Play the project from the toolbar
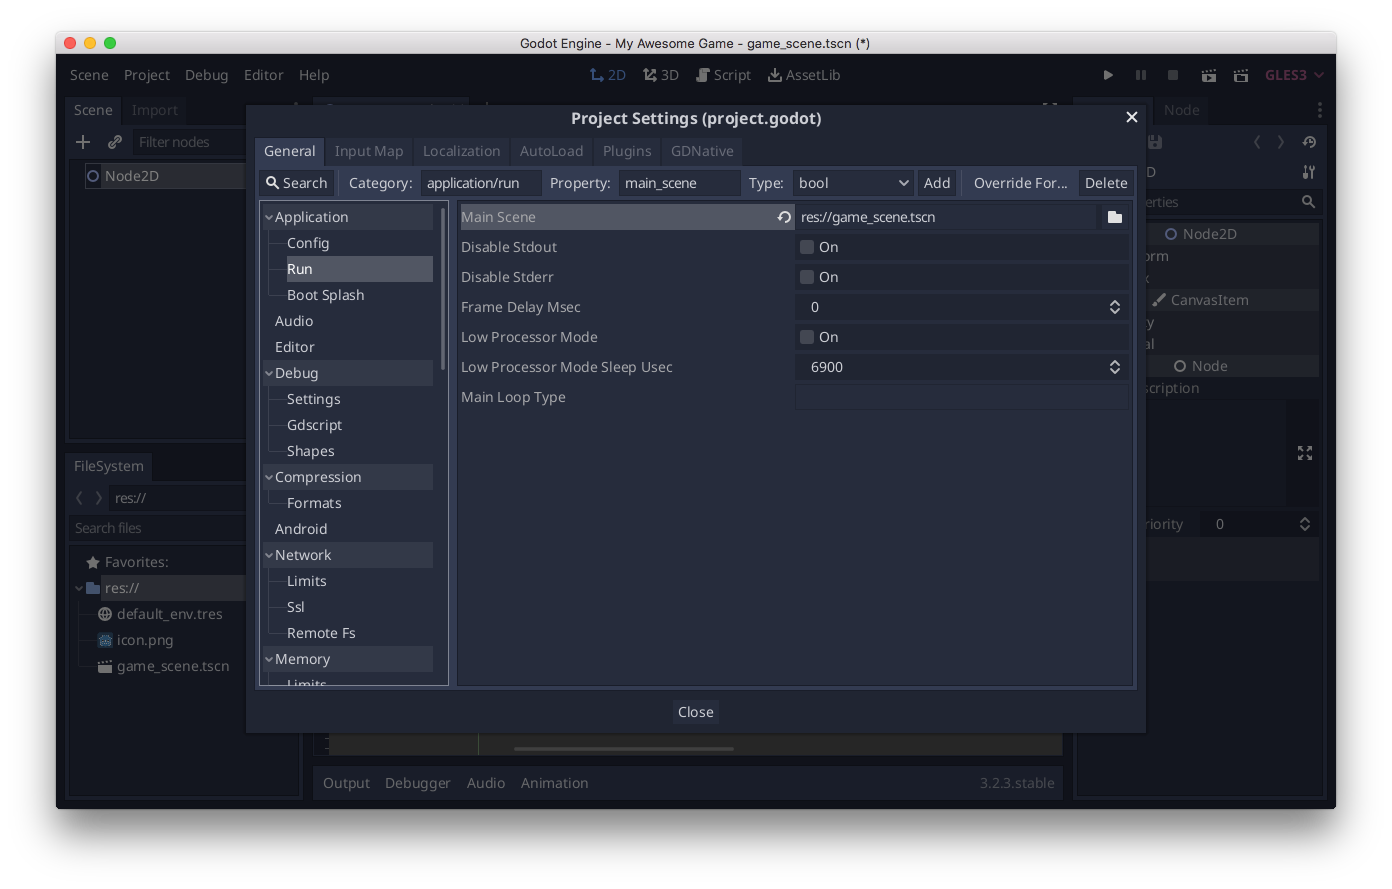This screenshot has height=889, width=1392. coord(1108,75)
